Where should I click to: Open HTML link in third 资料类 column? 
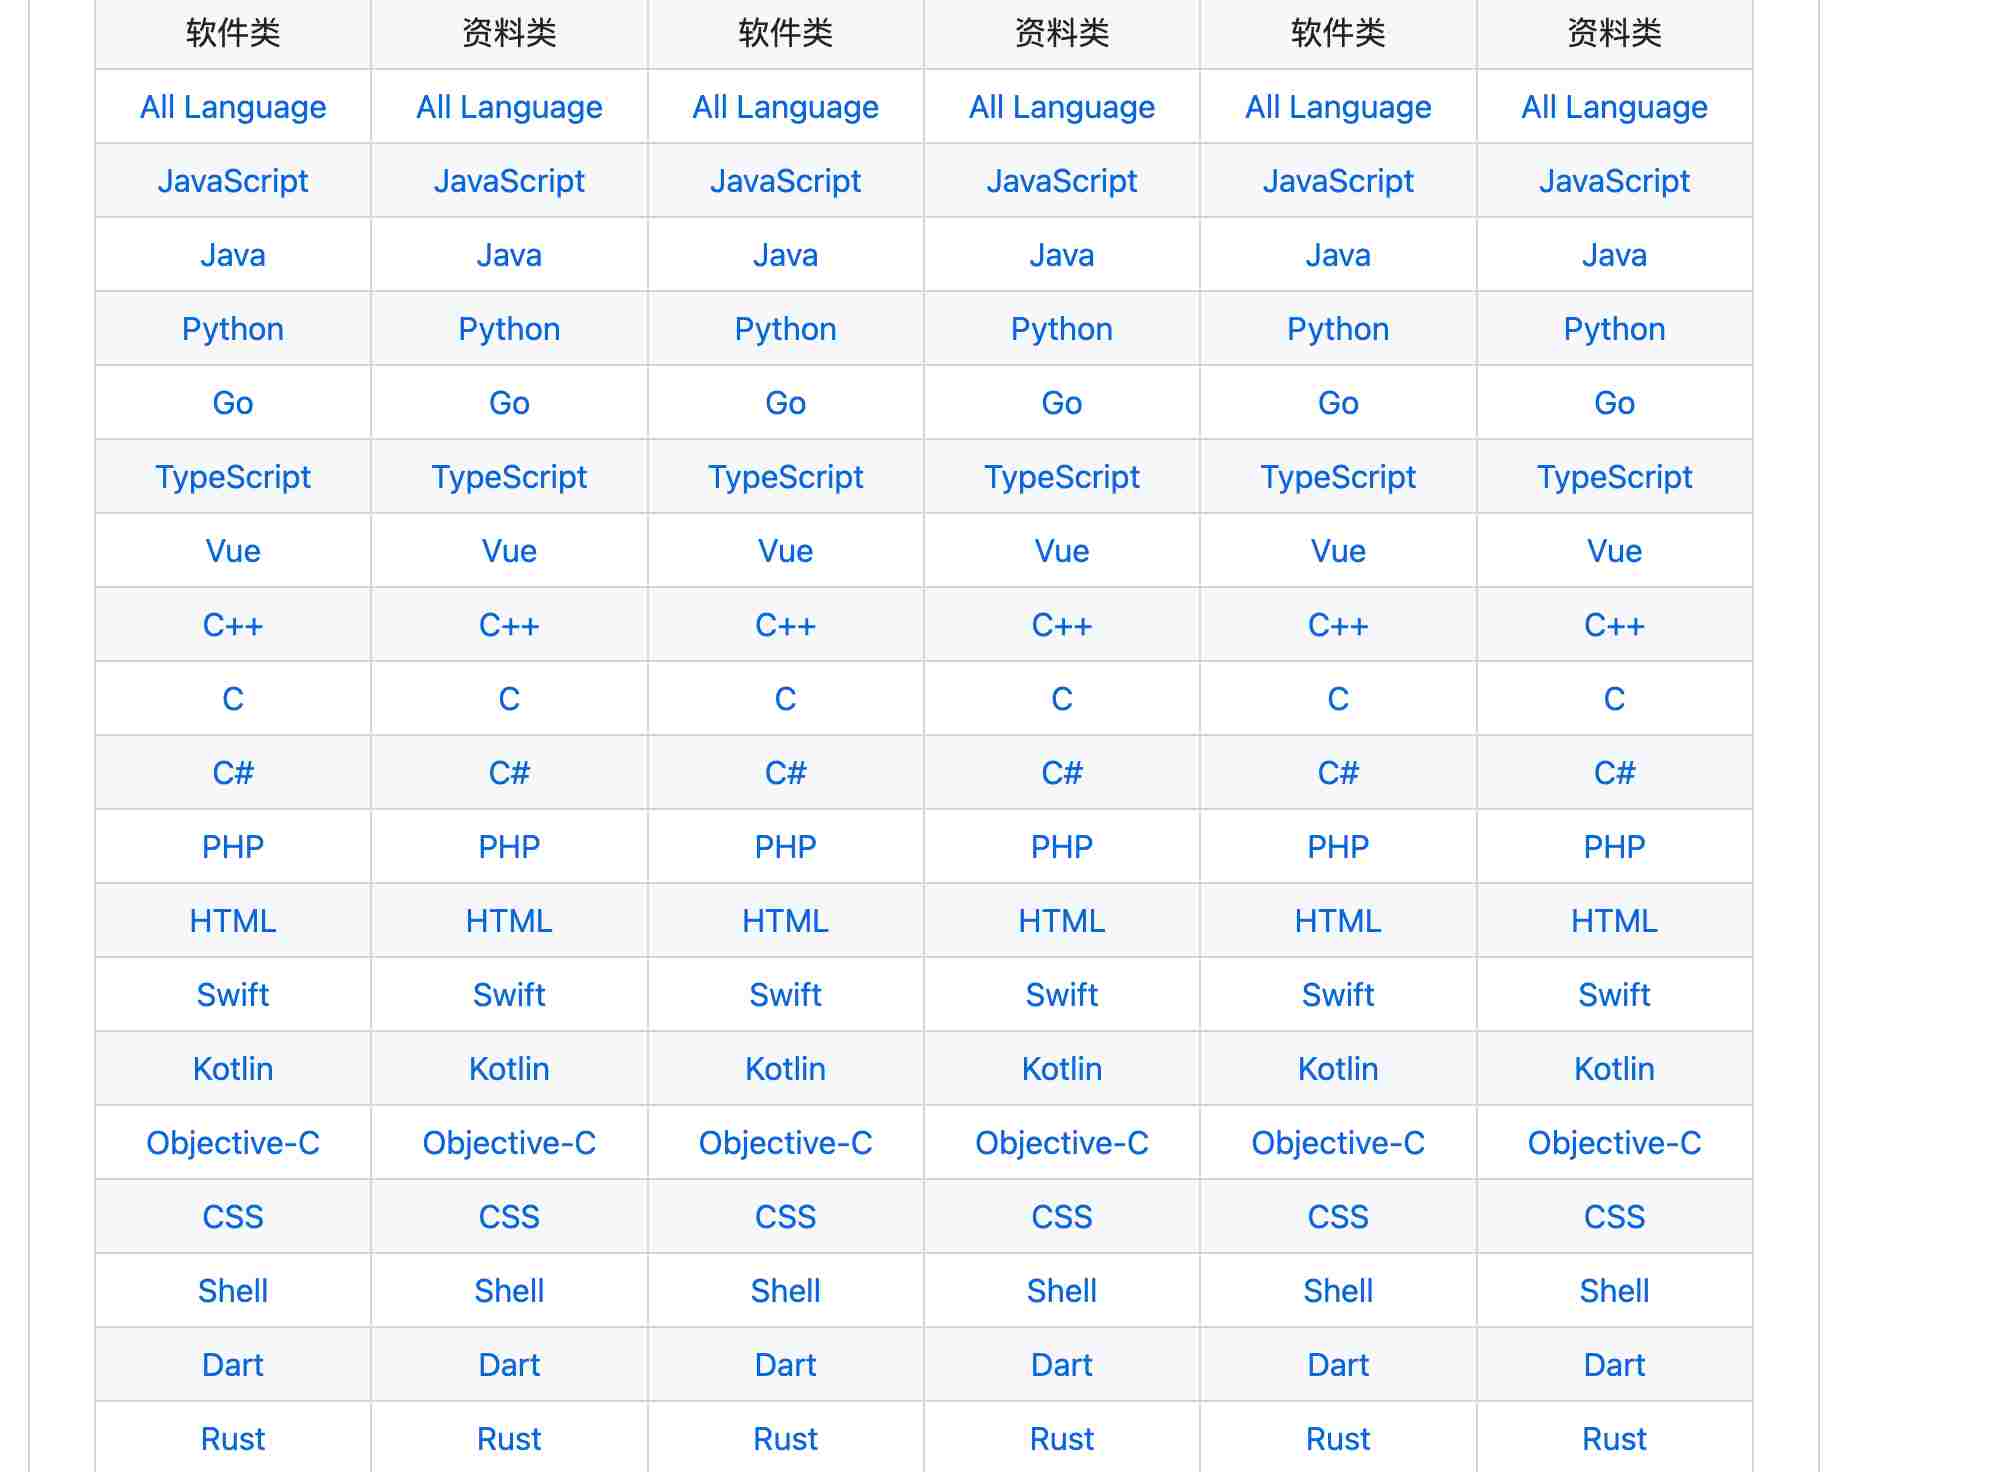(x=1614, y=921)
